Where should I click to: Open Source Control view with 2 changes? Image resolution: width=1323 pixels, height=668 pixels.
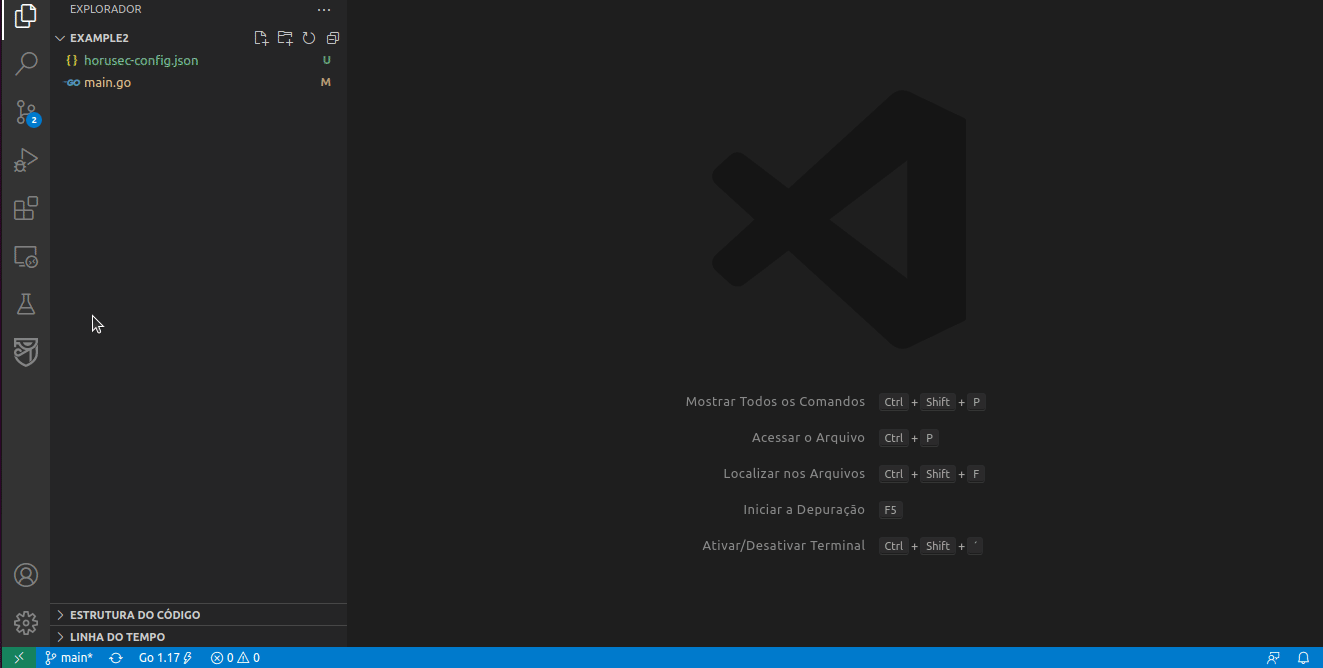point(26,113)
